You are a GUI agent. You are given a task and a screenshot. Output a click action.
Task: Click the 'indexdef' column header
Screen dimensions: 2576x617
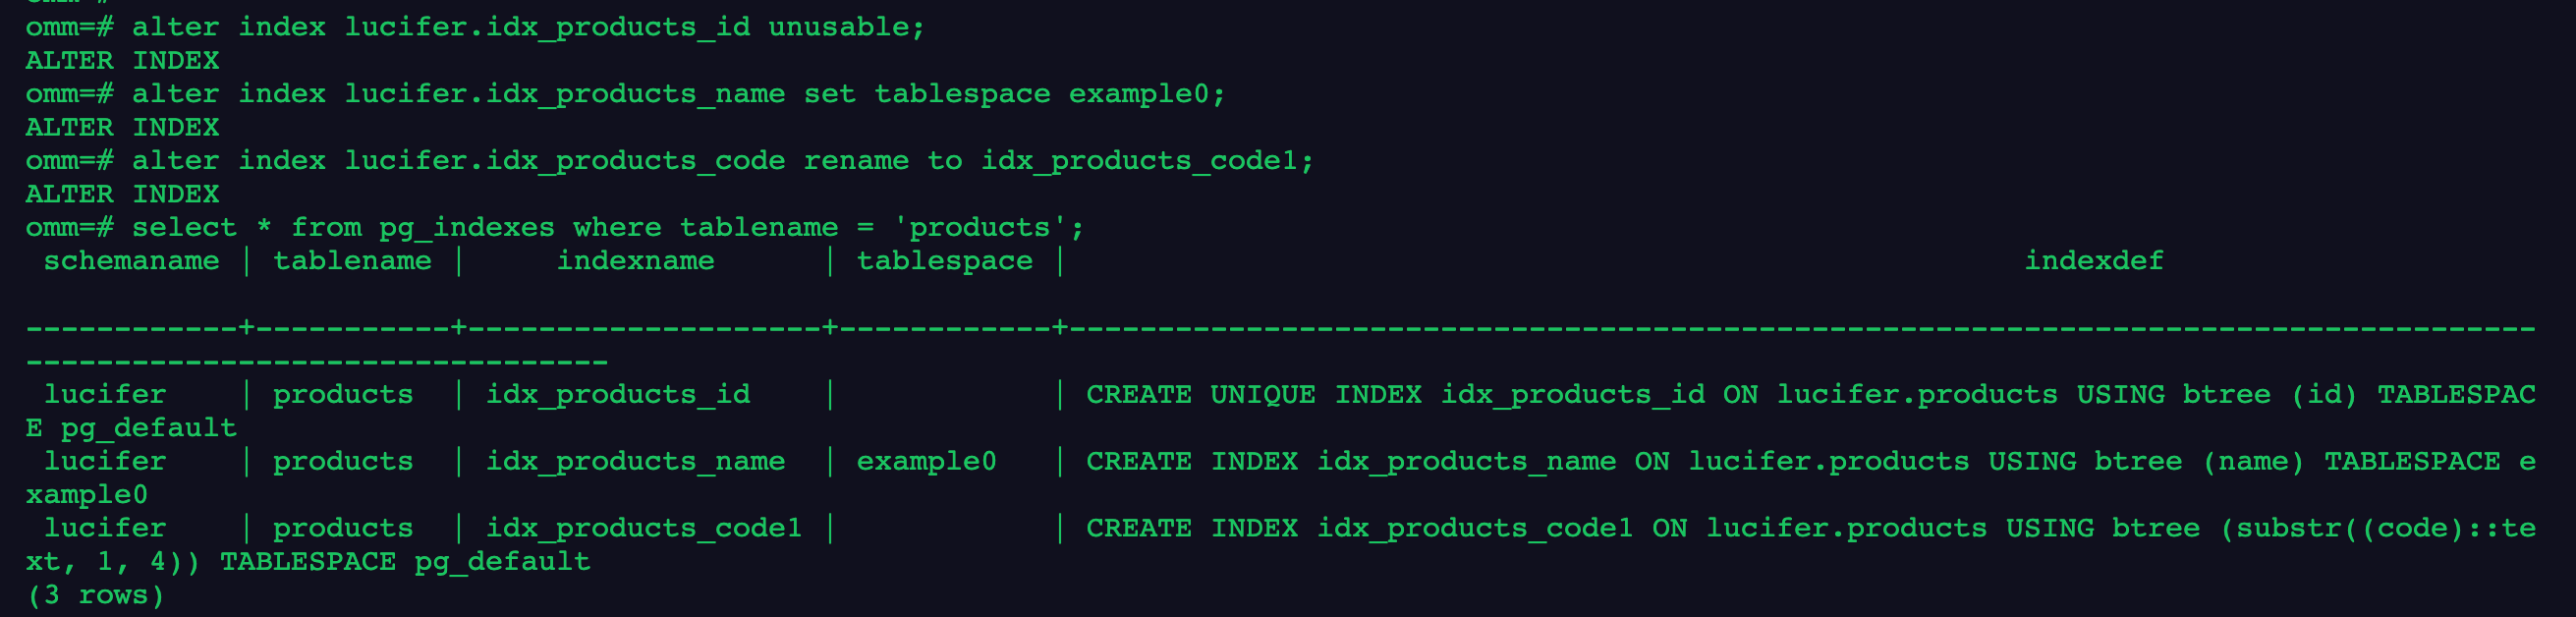tap(2094, 261)
